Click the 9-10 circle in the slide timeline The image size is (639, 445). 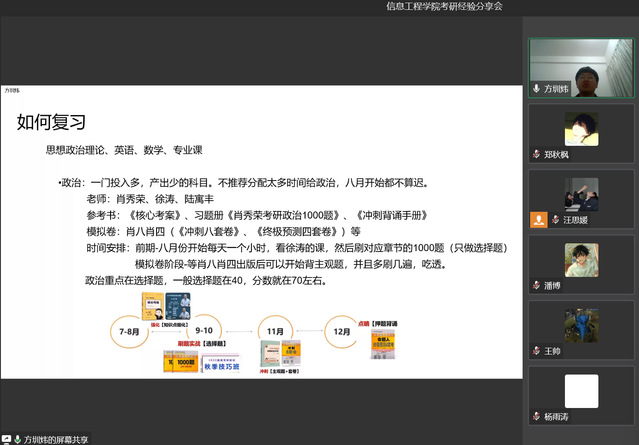point(204,329)
